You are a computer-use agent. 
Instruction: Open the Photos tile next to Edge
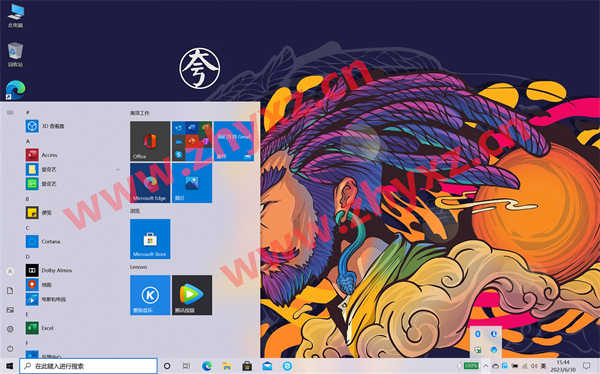[x=192, y=183]
